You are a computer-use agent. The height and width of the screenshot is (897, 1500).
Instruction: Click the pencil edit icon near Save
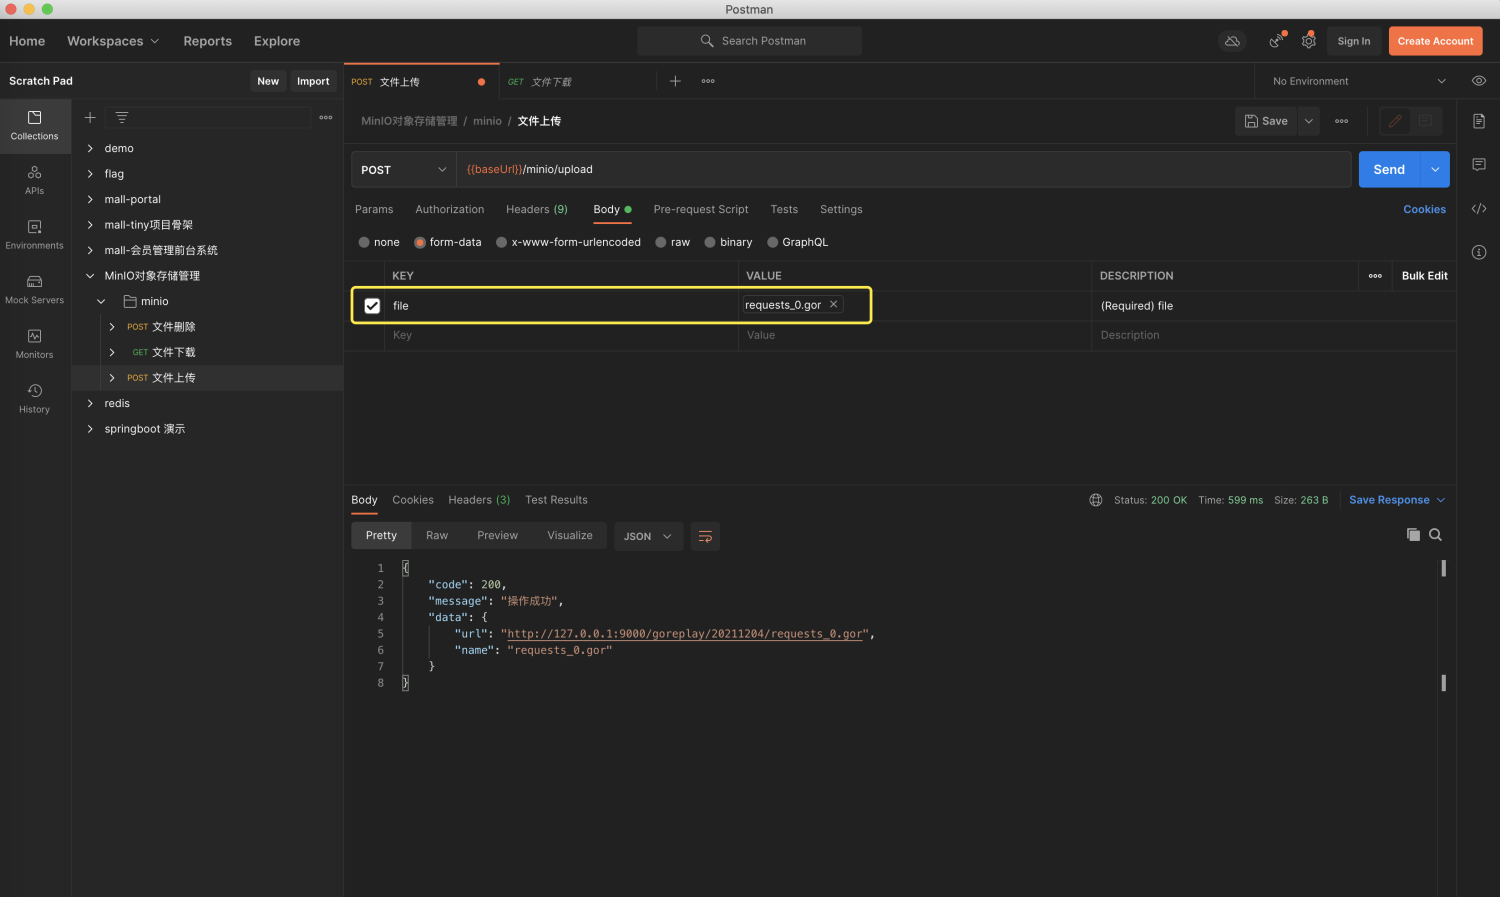(1395, 121)
